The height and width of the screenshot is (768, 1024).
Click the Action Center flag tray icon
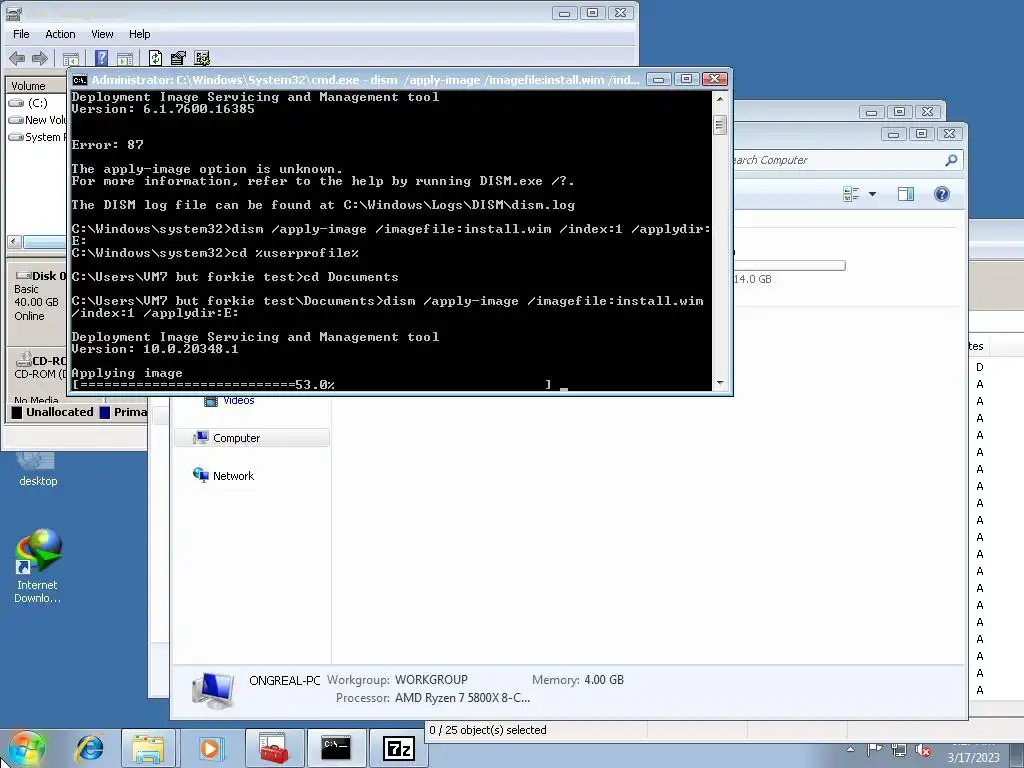(x=874, y=750)
